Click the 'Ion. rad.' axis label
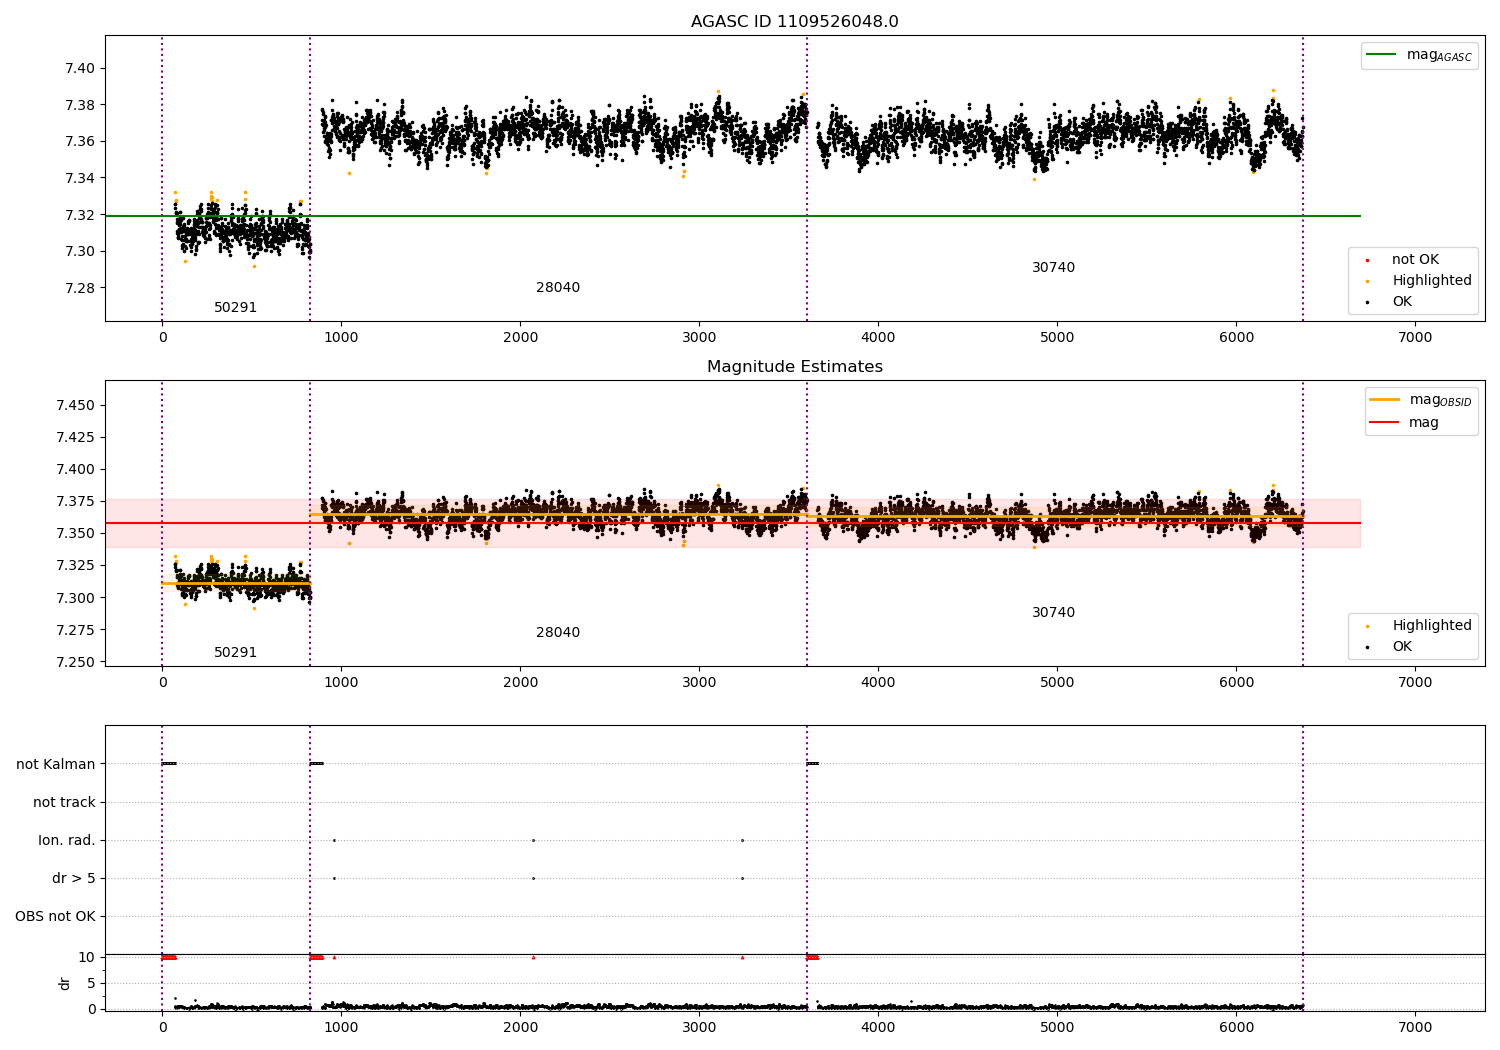This screenshot has height=1050, width=1500. point(67,840)
